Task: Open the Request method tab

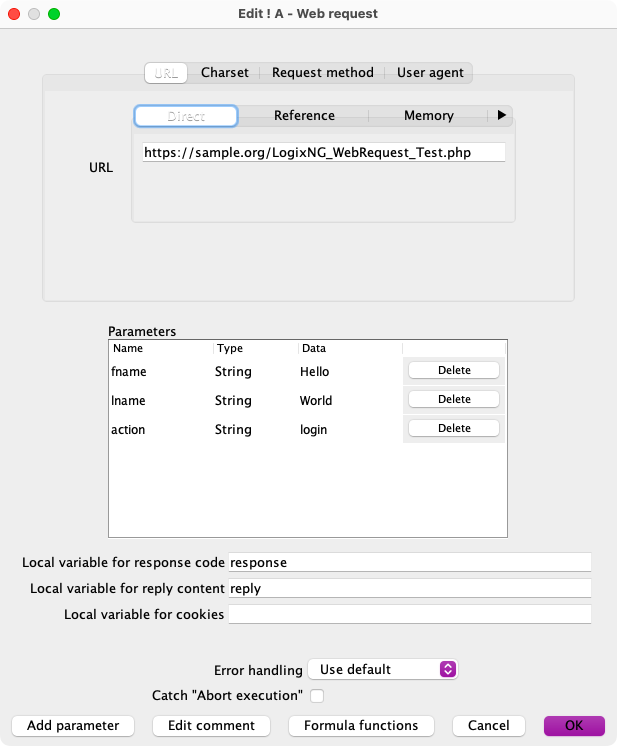Action: tap(322, 73)
